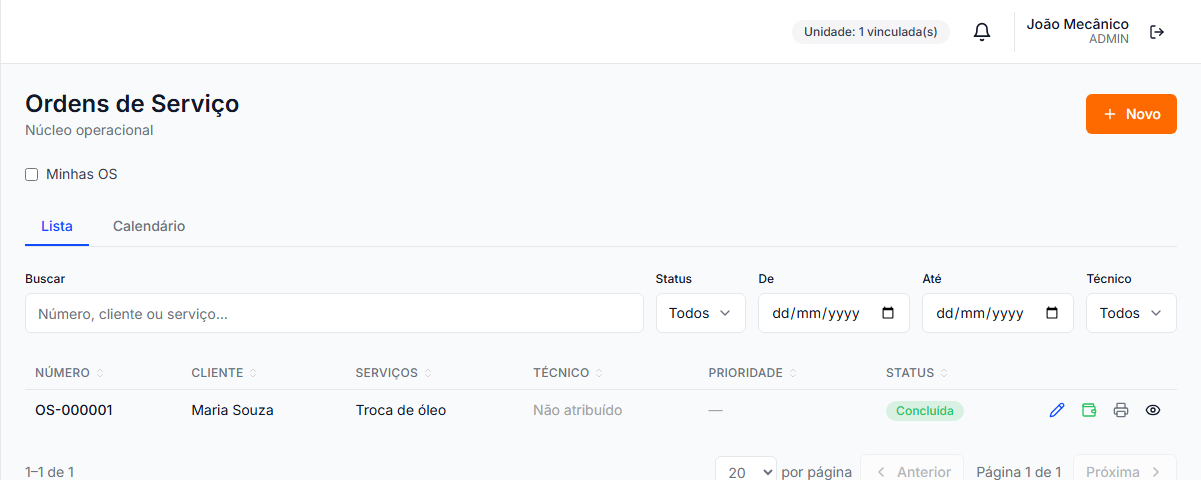
Task: Click the João Mecânico user name
Action: (x=1078, y=24)
